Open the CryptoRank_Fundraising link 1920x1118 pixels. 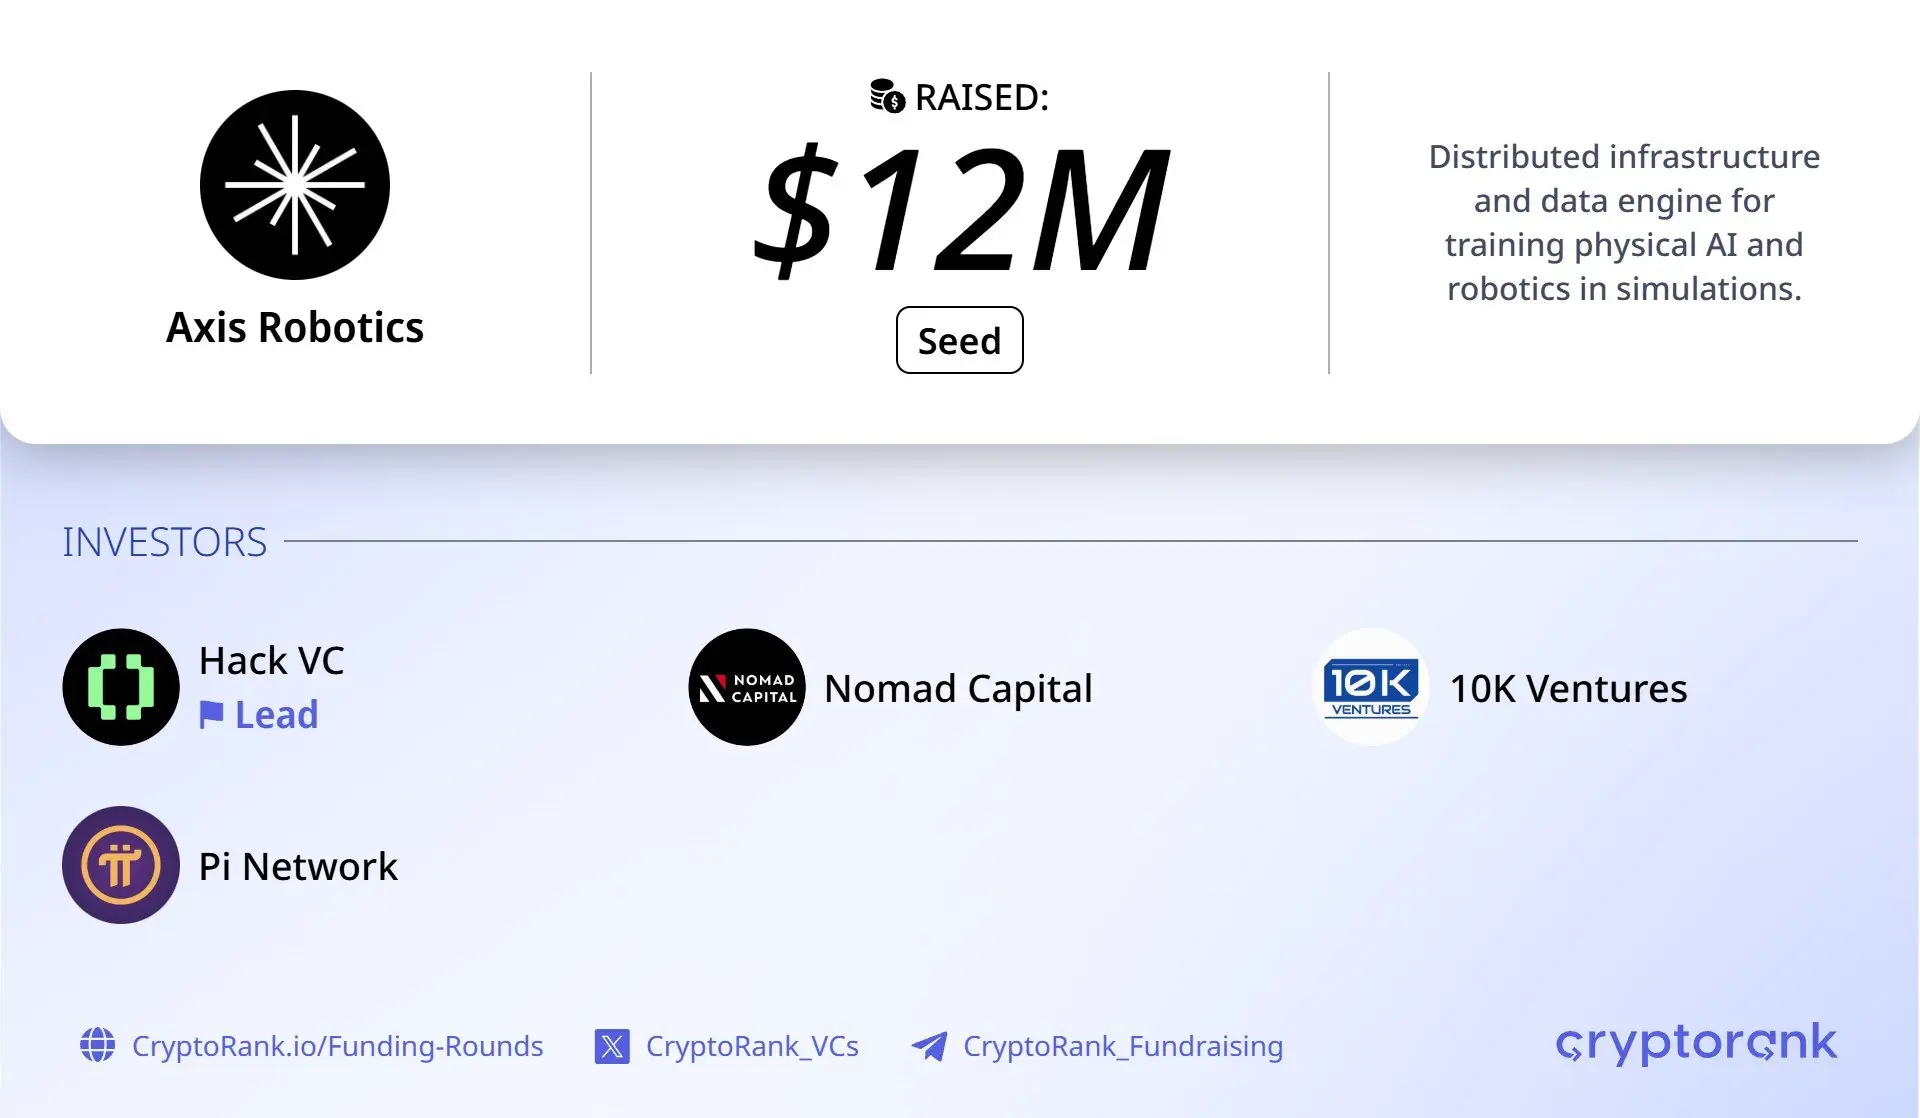point(1123,1046)
